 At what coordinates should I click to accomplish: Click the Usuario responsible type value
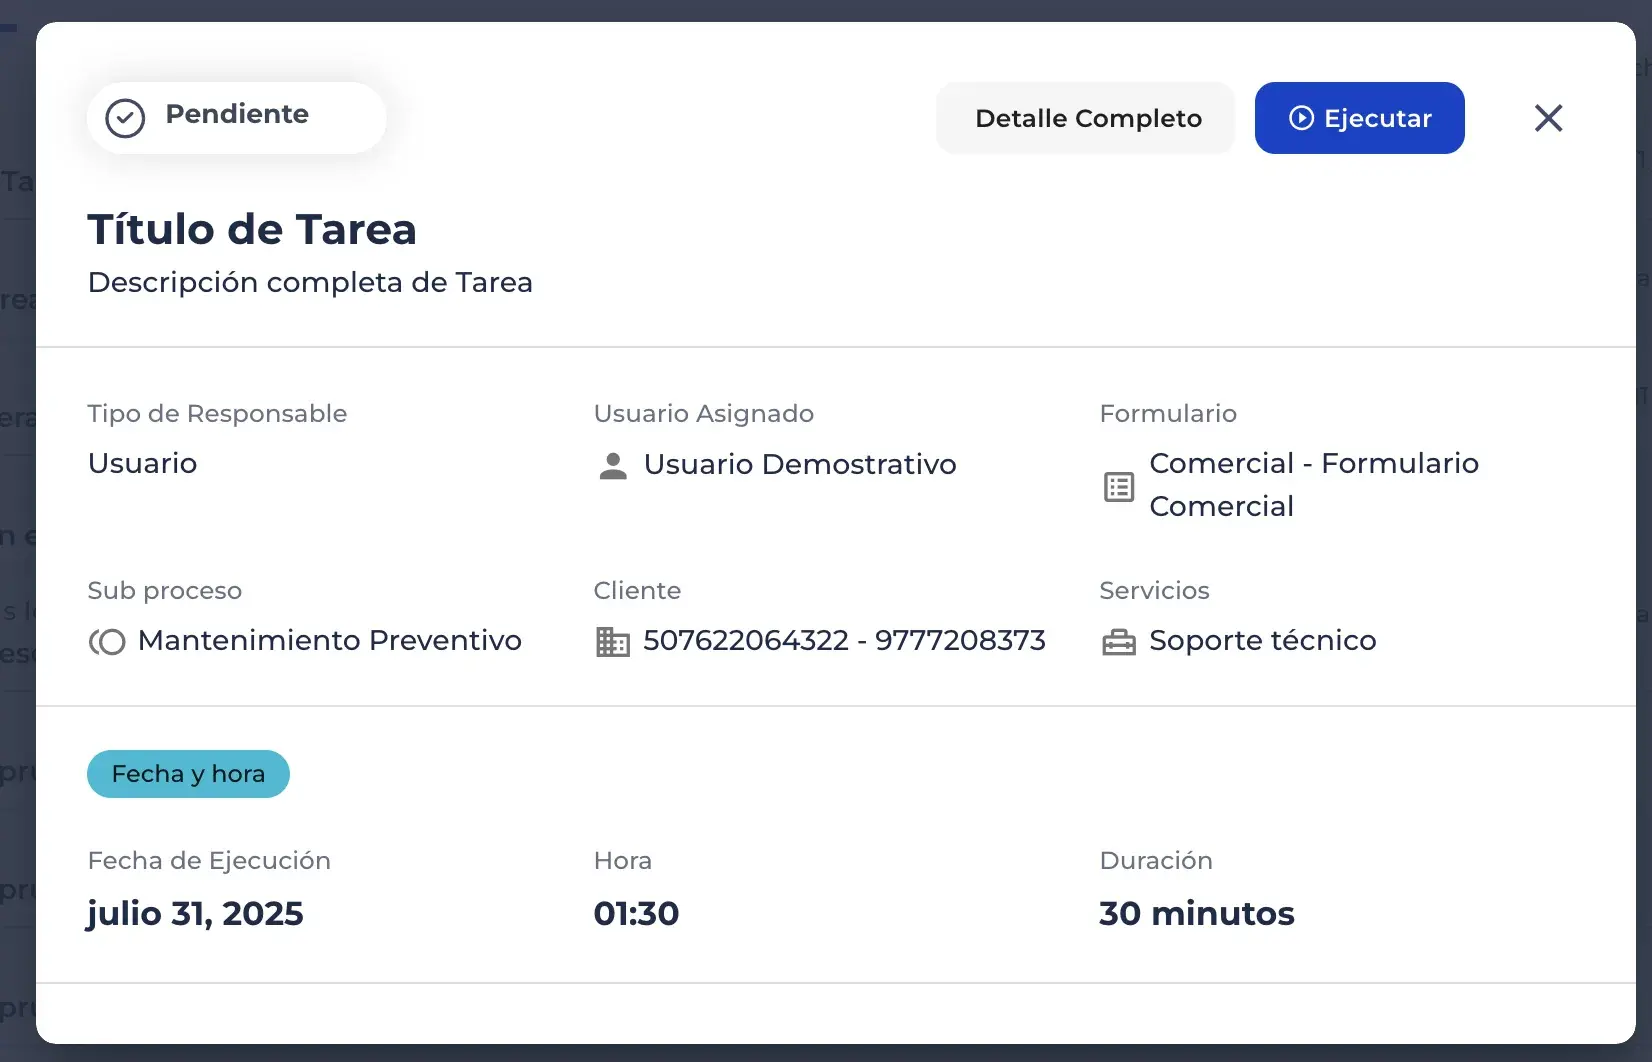click(142, 463)
